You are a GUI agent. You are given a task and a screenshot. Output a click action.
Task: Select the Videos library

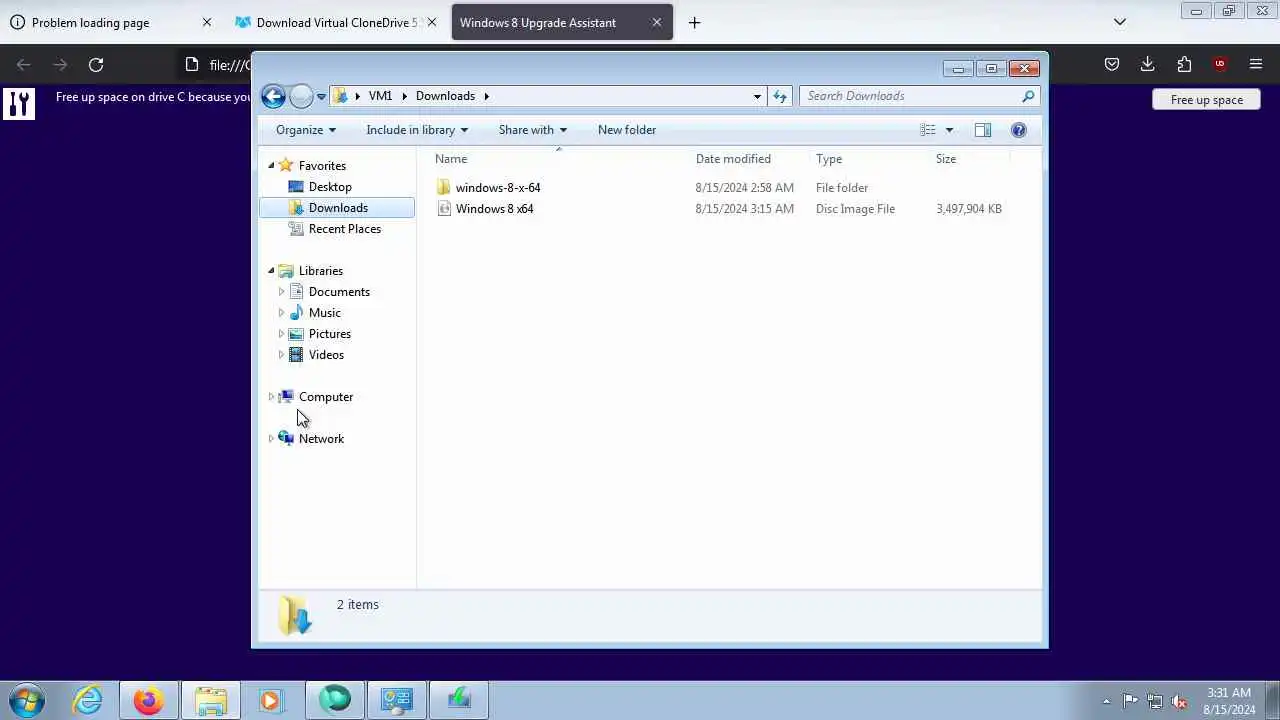[x=326, y=355]
